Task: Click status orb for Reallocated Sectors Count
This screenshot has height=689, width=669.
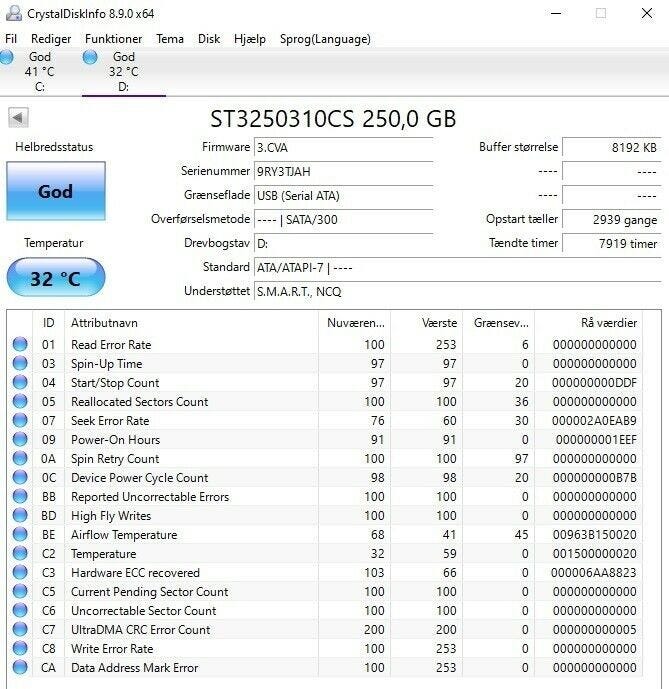Action: (x=20, y=402)
